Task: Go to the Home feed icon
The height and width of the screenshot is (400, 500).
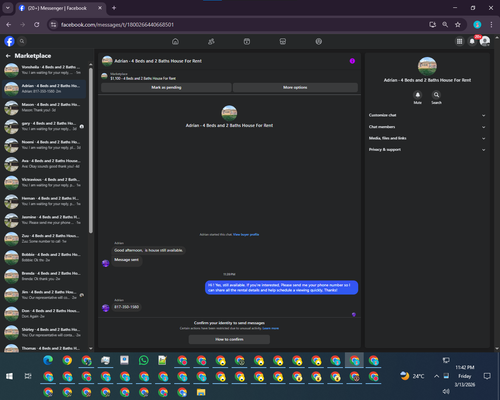Action: coord(175,41)
